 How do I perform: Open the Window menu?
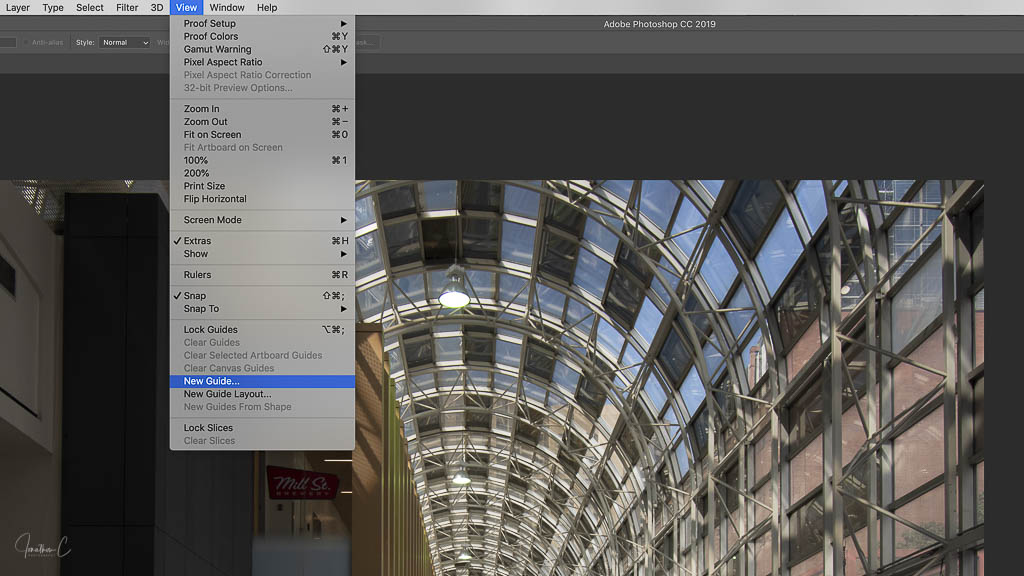tap(227, 7)
